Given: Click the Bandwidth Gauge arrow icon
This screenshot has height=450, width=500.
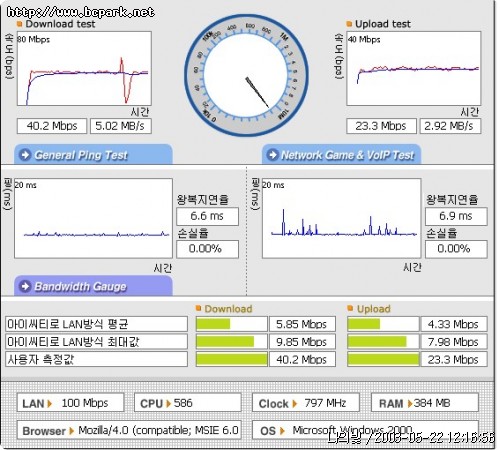Looking at the screenshot, I should (x=25, y=286).
